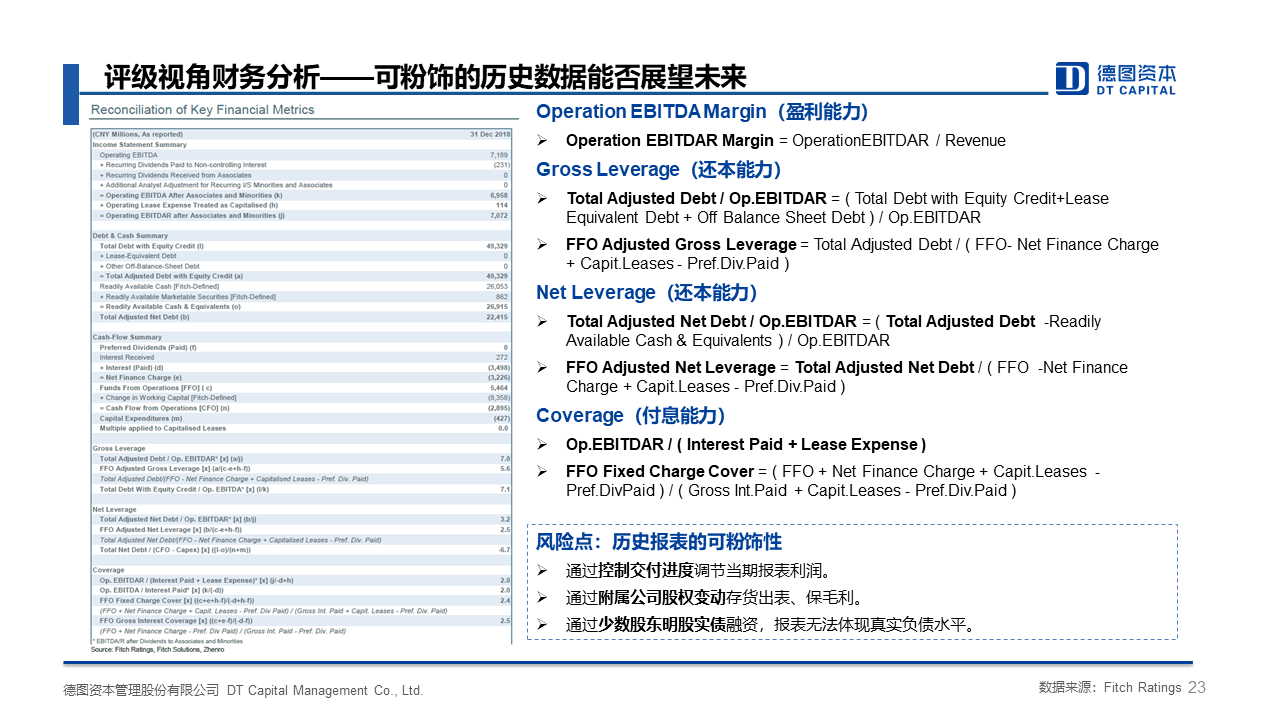Click the DT Capital logo icon
Viewport: 1280px width, 720px height.
click(x=1072, y=78)
